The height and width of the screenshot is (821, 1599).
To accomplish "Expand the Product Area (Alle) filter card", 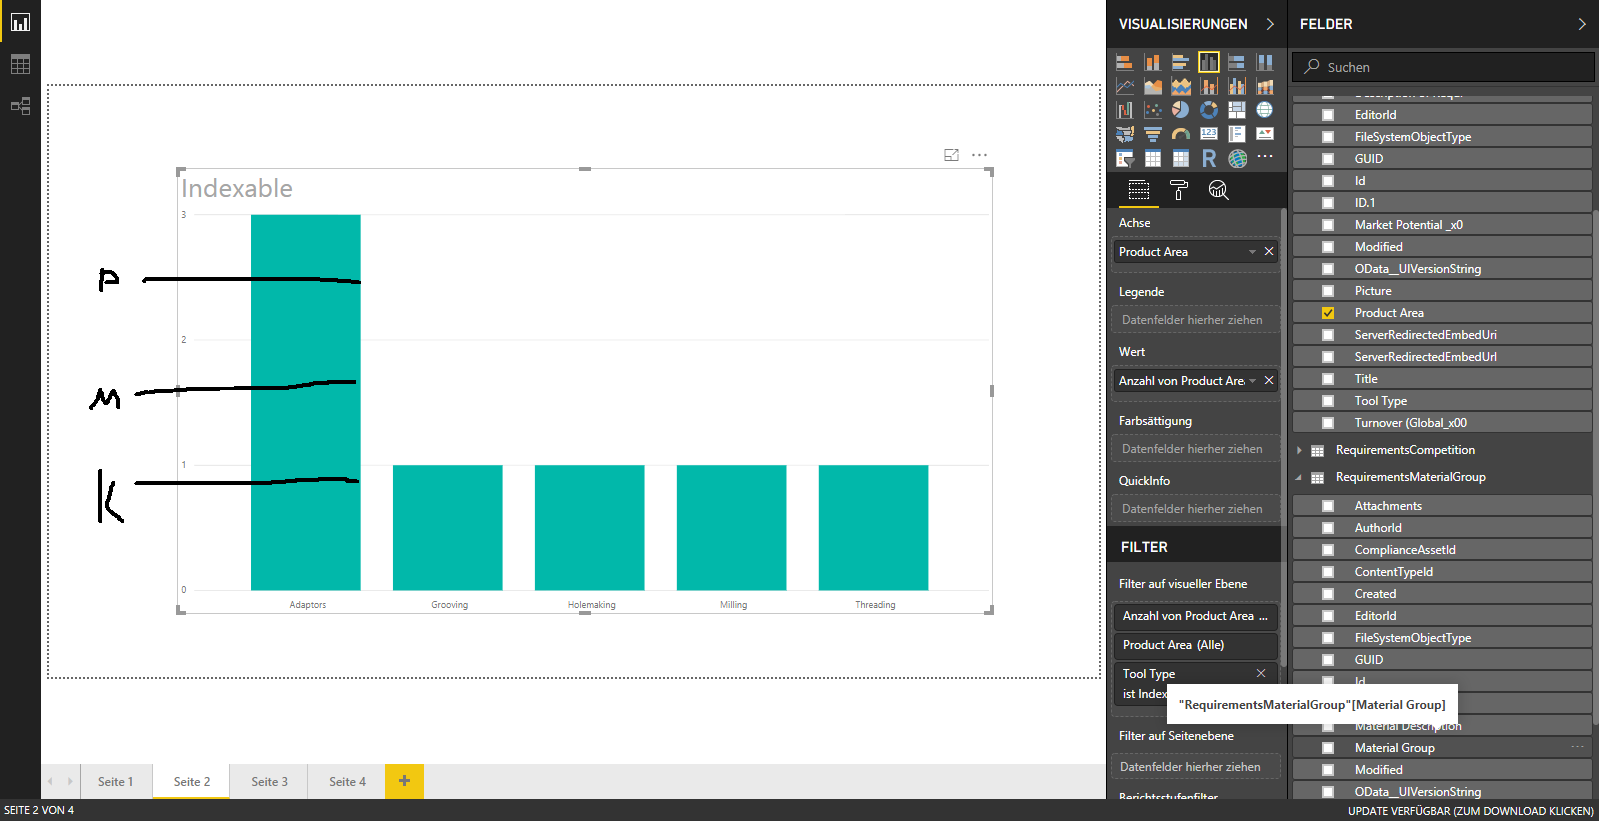I will pyautogui.click(x=1196, y=645).
